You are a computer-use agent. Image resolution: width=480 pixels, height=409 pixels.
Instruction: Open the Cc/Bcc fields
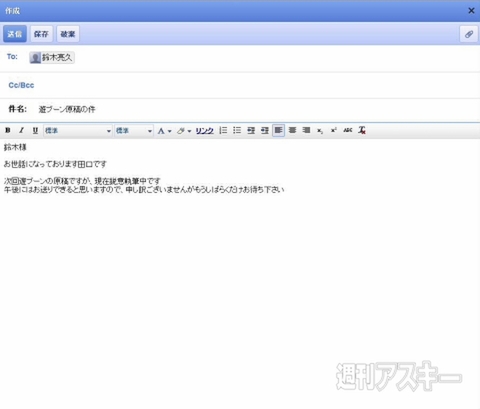pyautogui.click(x=21, y=85)
